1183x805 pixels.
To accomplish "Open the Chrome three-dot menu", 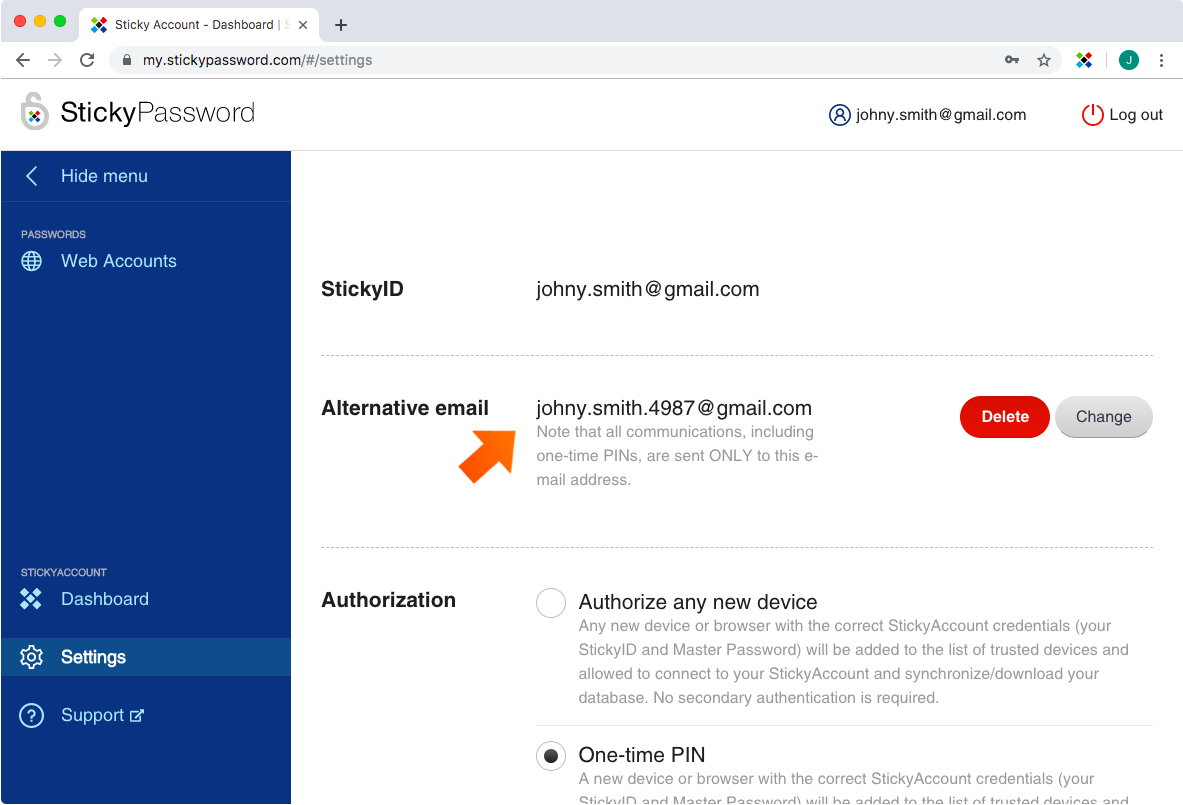I will pyautogui.click(x=1161, y=60).
